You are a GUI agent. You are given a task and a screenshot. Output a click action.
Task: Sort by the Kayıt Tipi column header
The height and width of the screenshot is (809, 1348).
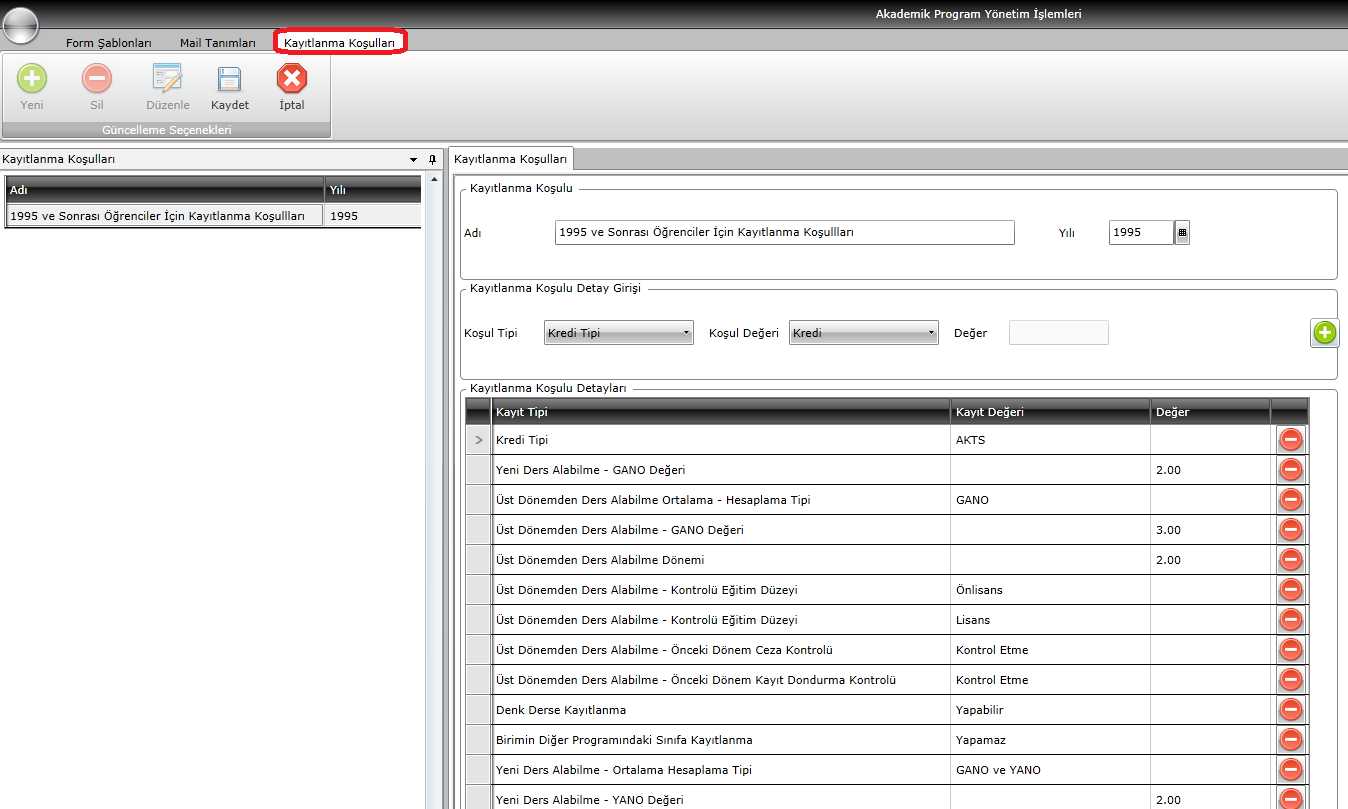pos(721,412)
